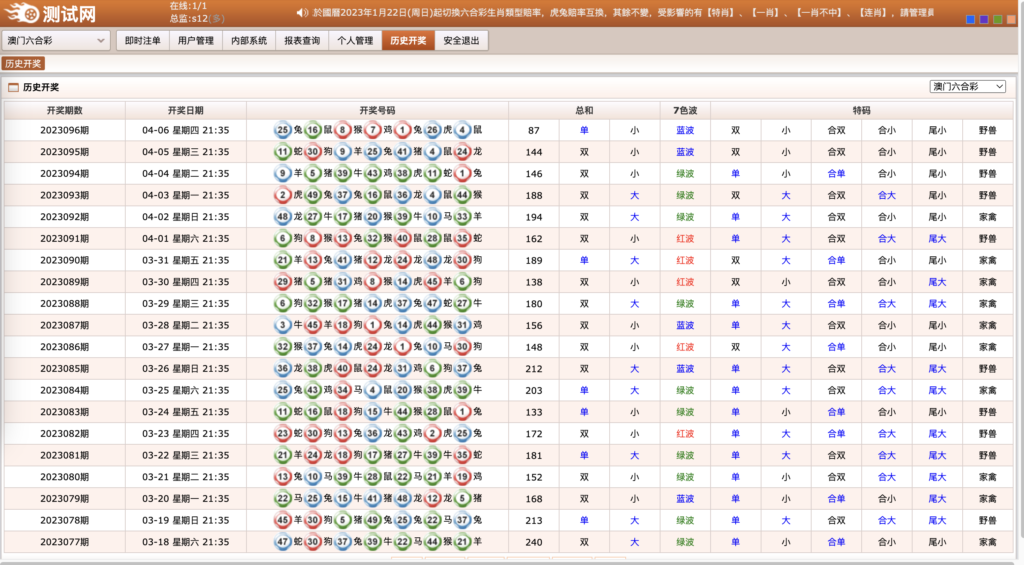Click the 安全退出 logout button
The width and height of the screenshot is (1024, 565).
pyautogui.click(x=461, y=41)
